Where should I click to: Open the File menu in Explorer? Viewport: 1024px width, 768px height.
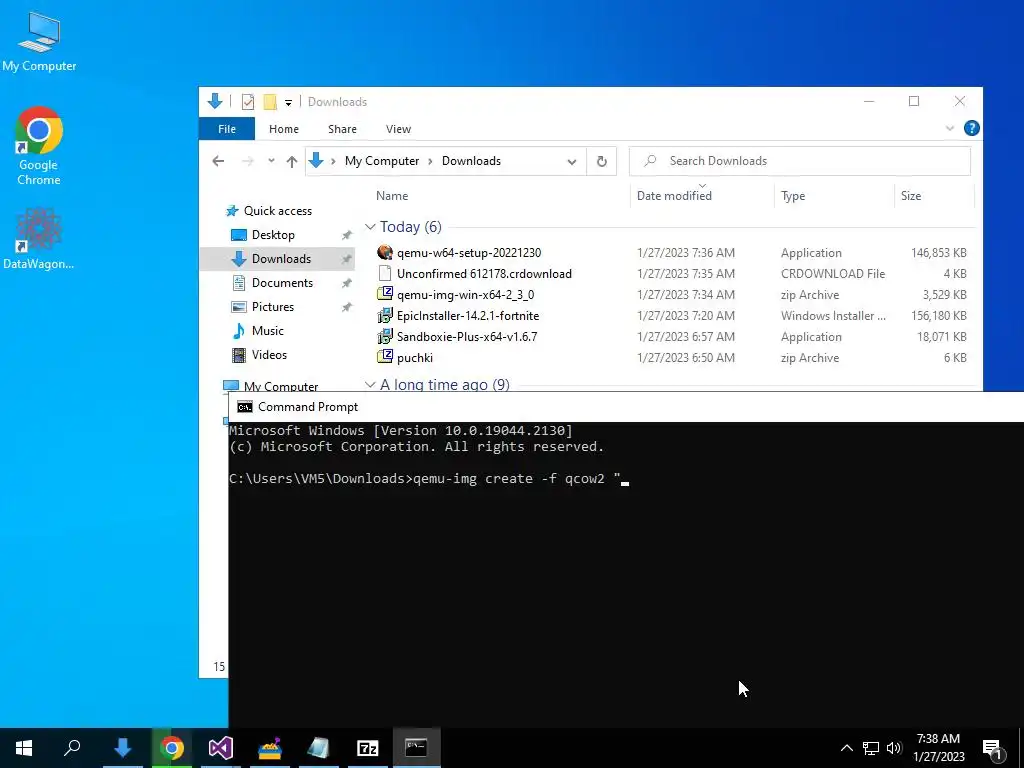[x=227, y=129]
